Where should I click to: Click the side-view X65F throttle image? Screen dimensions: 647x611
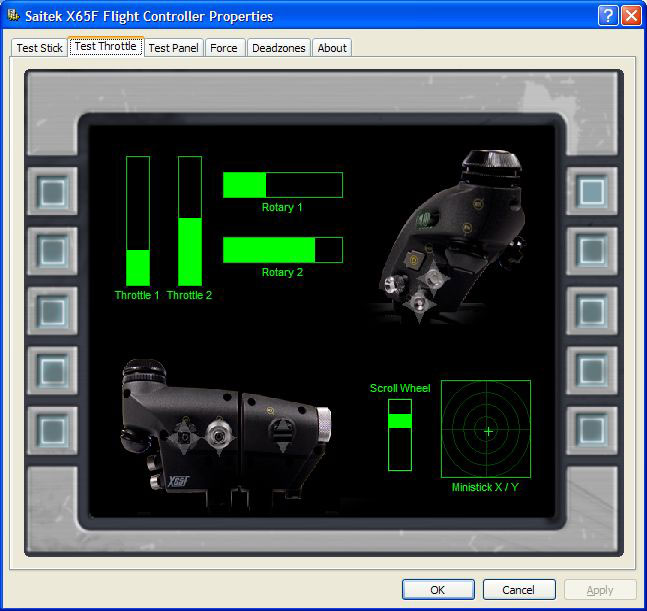tap(226, 433)
